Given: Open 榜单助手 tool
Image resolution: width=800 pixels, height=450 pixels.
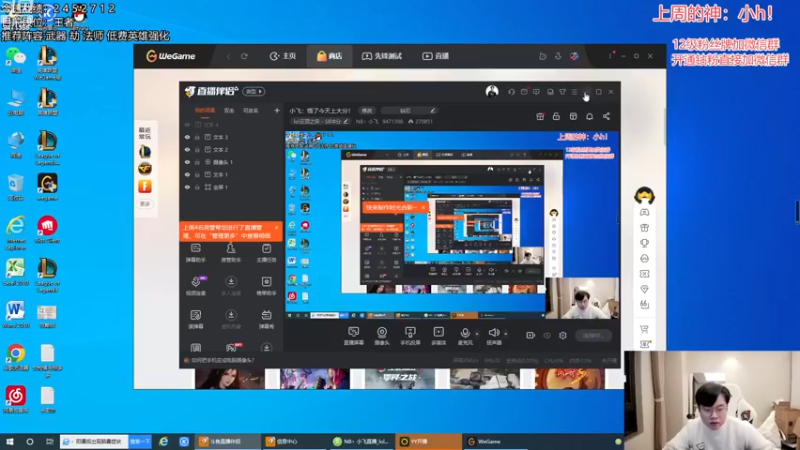Looking at the screenshot, I should click(266, 286).
